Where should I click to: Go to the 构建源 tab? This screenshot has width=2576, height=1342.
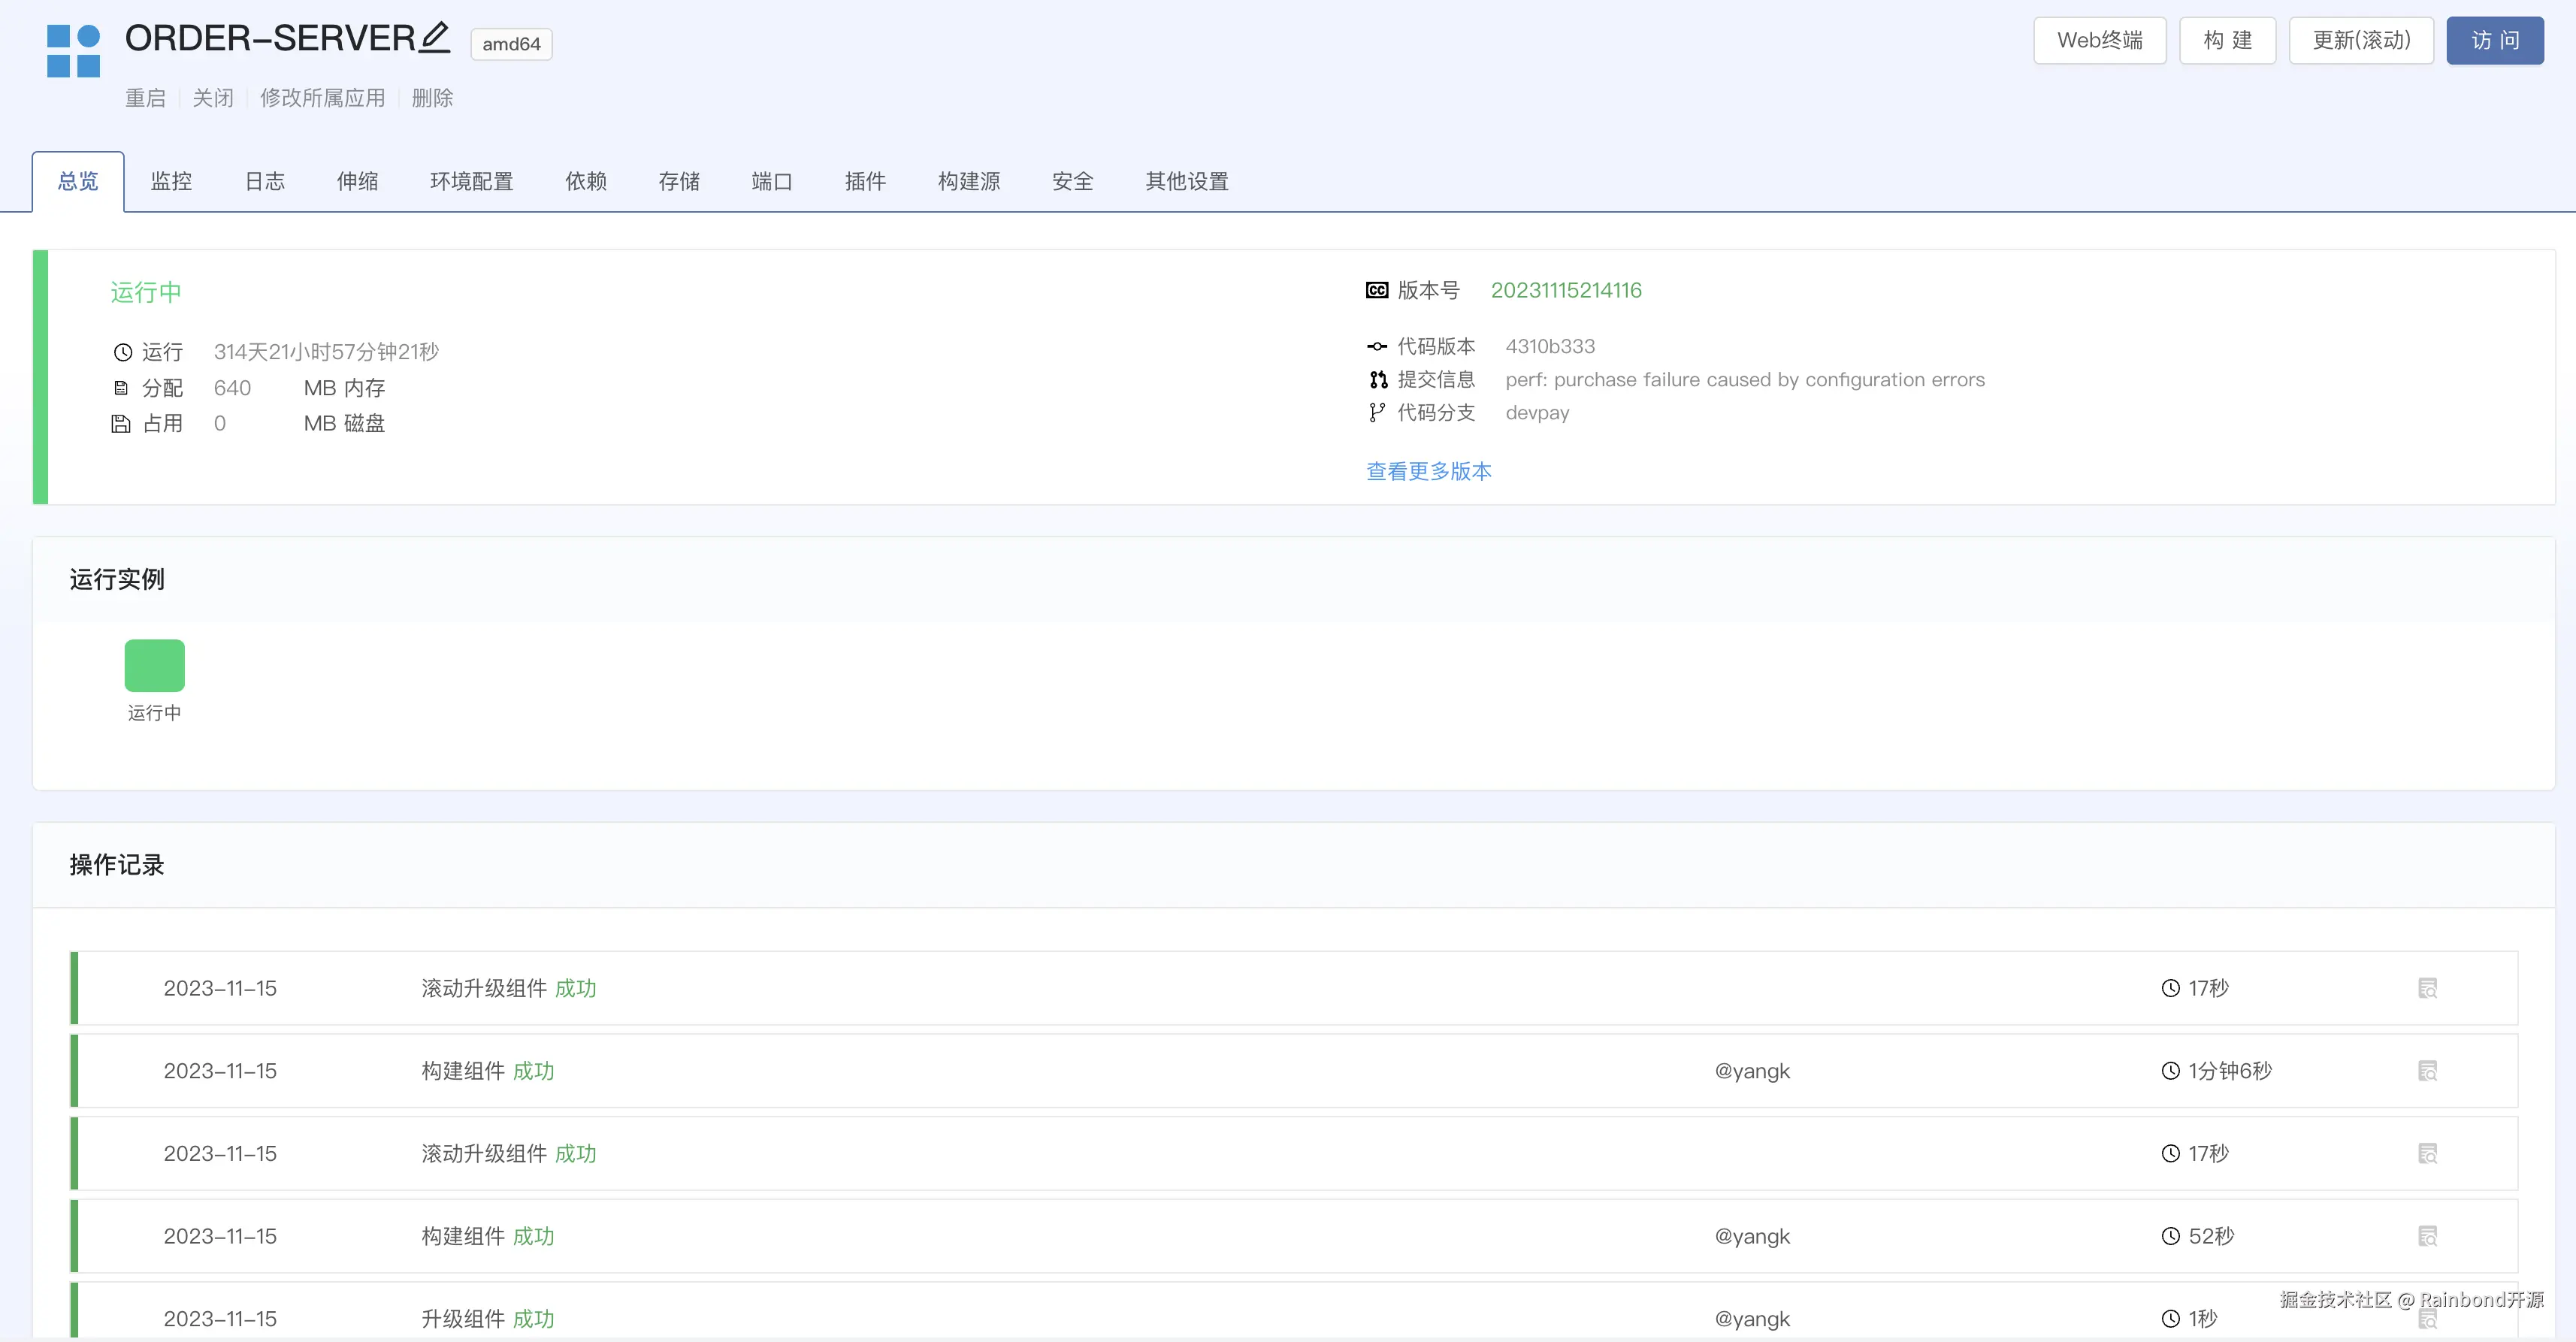[x=968, y=181]
